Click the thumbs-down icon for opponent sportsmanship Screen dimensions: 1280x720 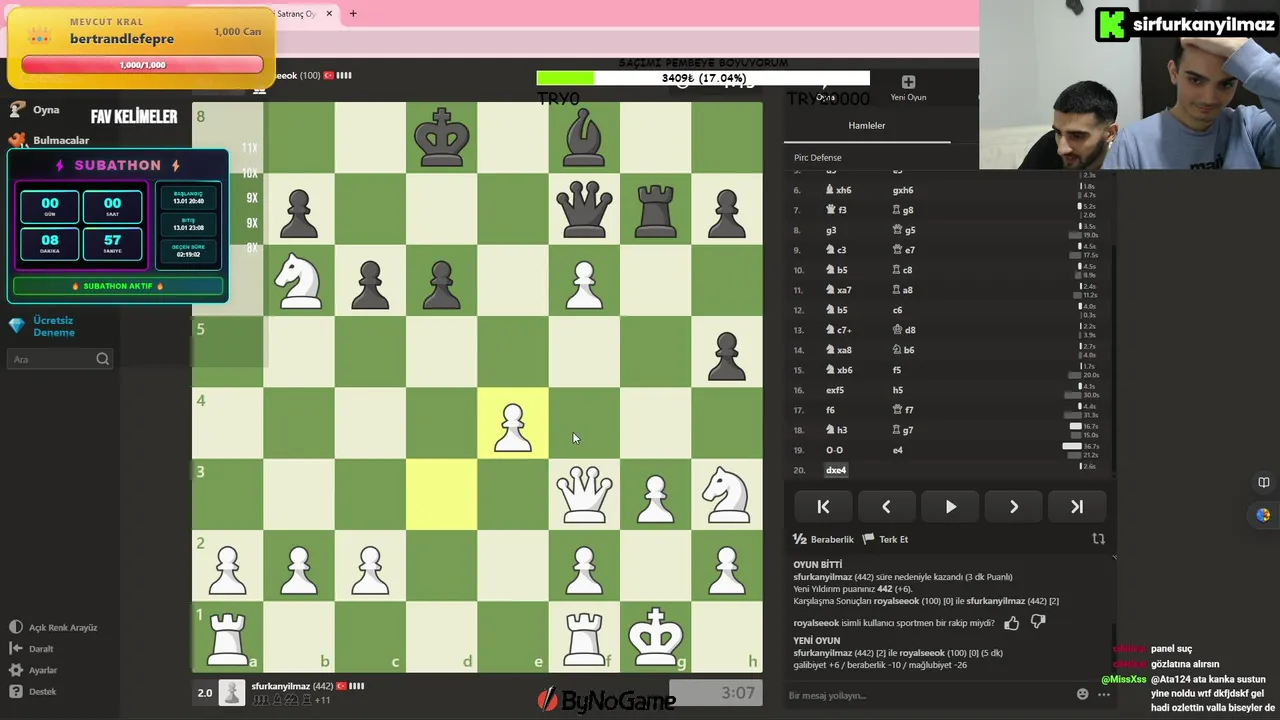(x=1038, y=623)
